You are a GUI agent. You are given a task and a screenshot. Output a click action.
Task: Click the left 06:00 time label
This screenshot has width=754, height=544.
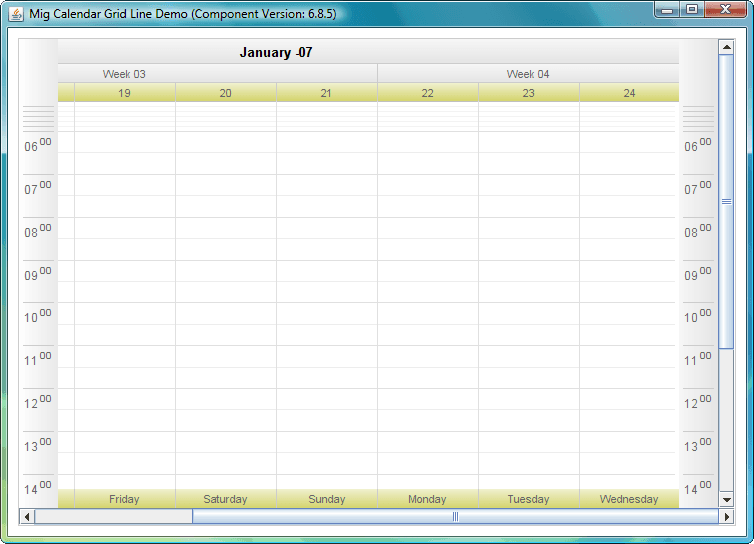(38, 145)
